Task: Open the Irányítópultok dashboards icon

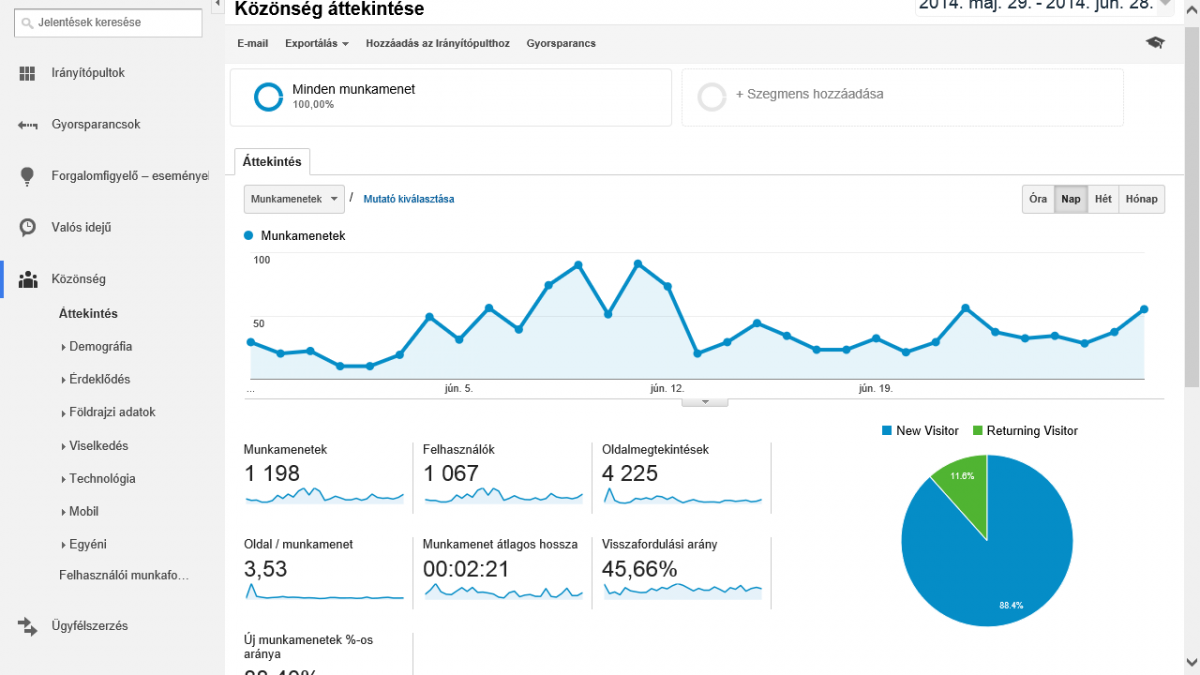Action: tap(27, 73)
